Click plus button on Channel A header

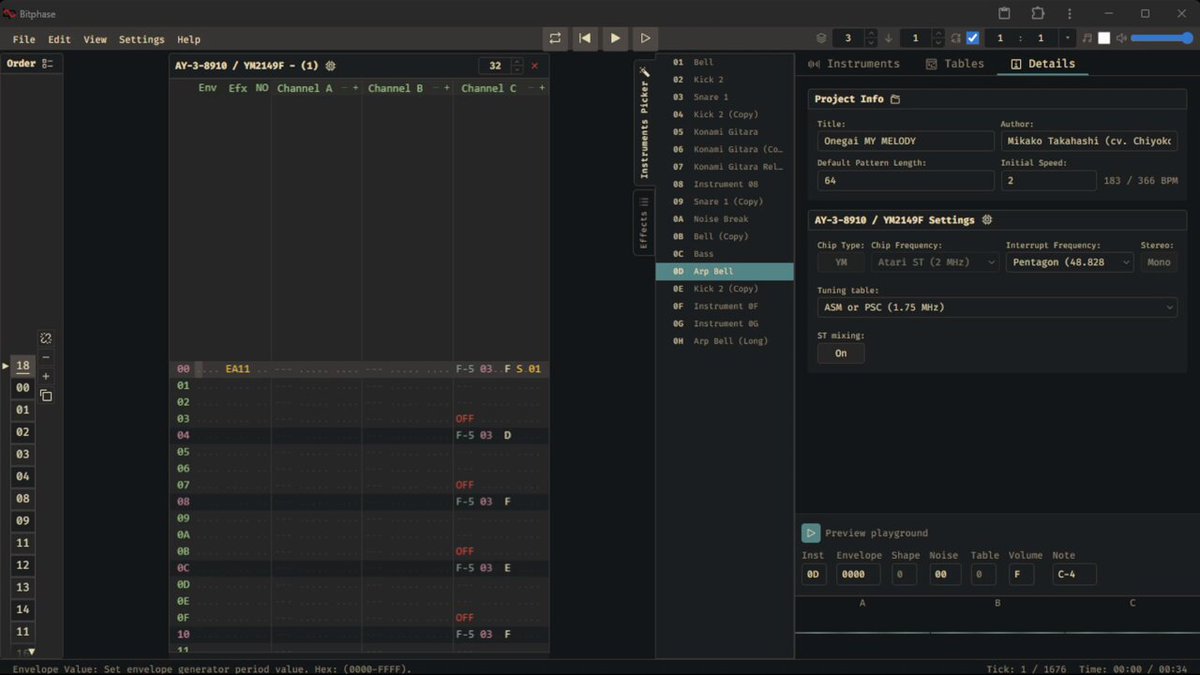[x=355, y=88]
